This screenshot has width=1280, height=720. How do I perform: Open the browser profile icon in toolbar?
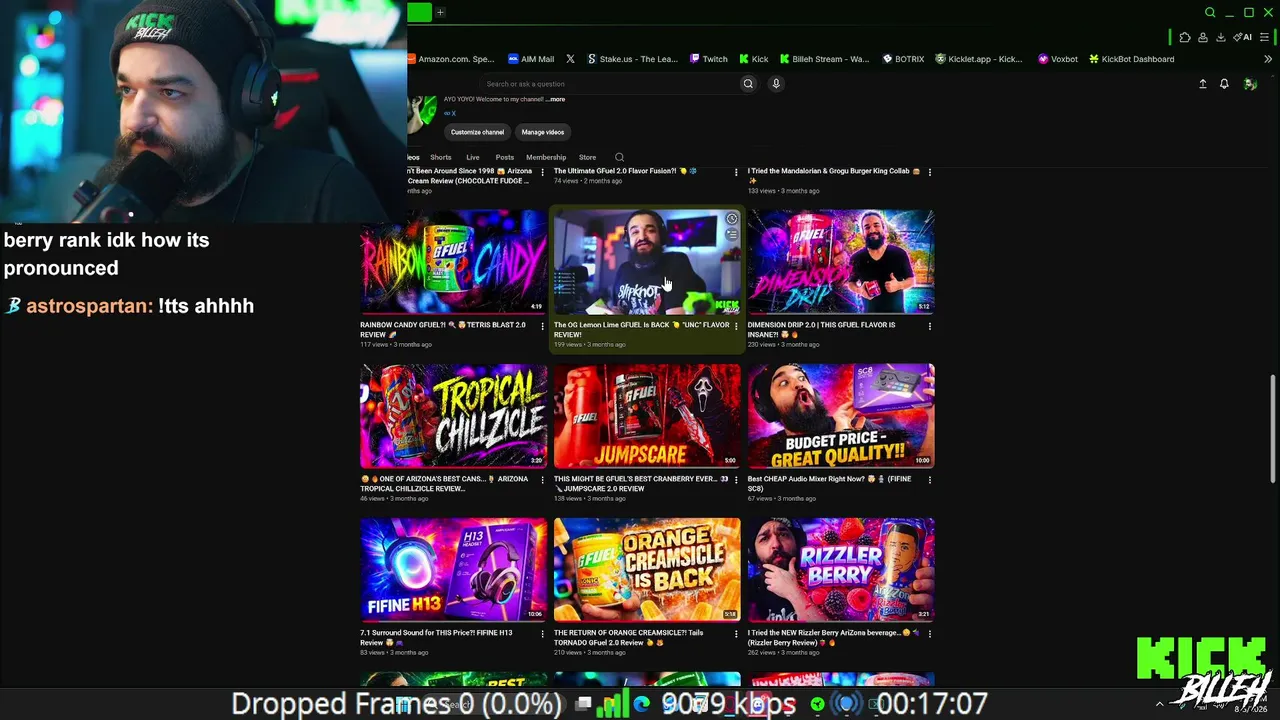(x=1203, y=37)
